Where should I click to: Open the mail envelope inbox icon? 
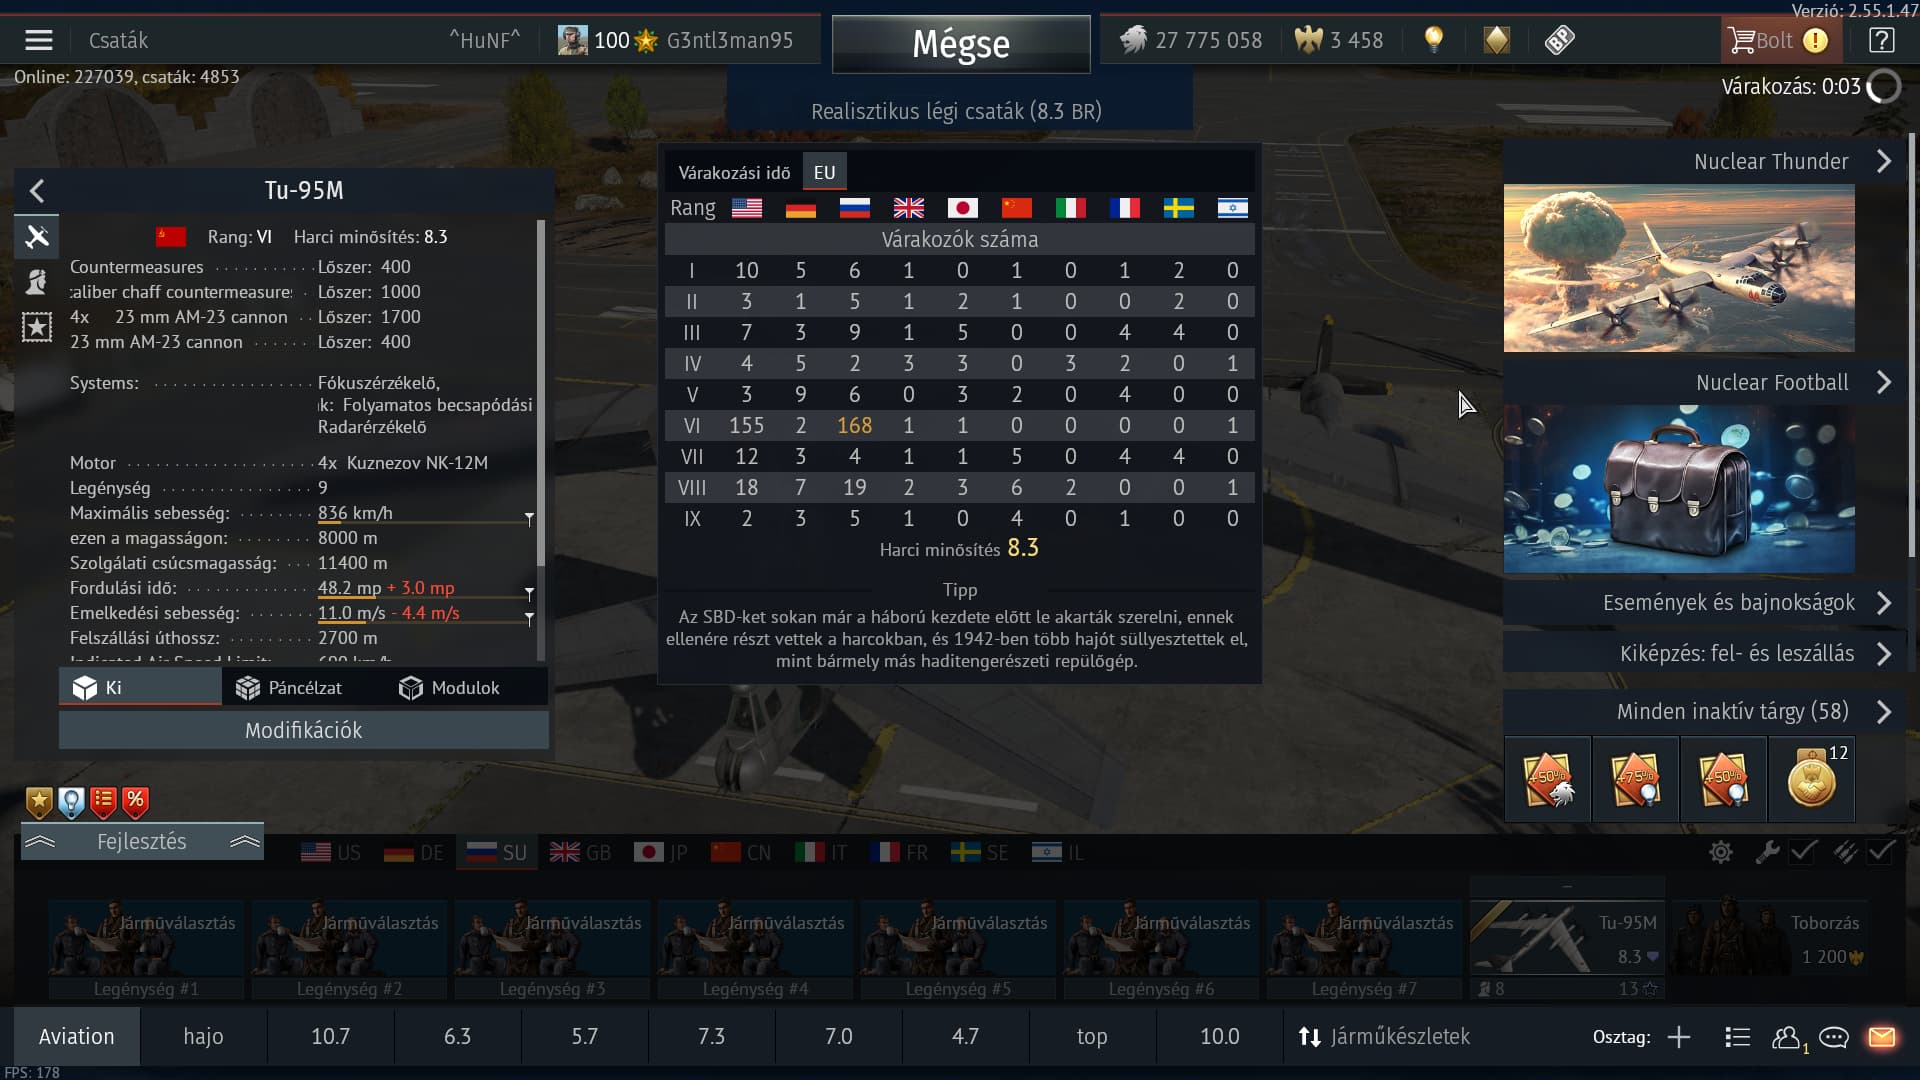(x=1881, y=1037)
